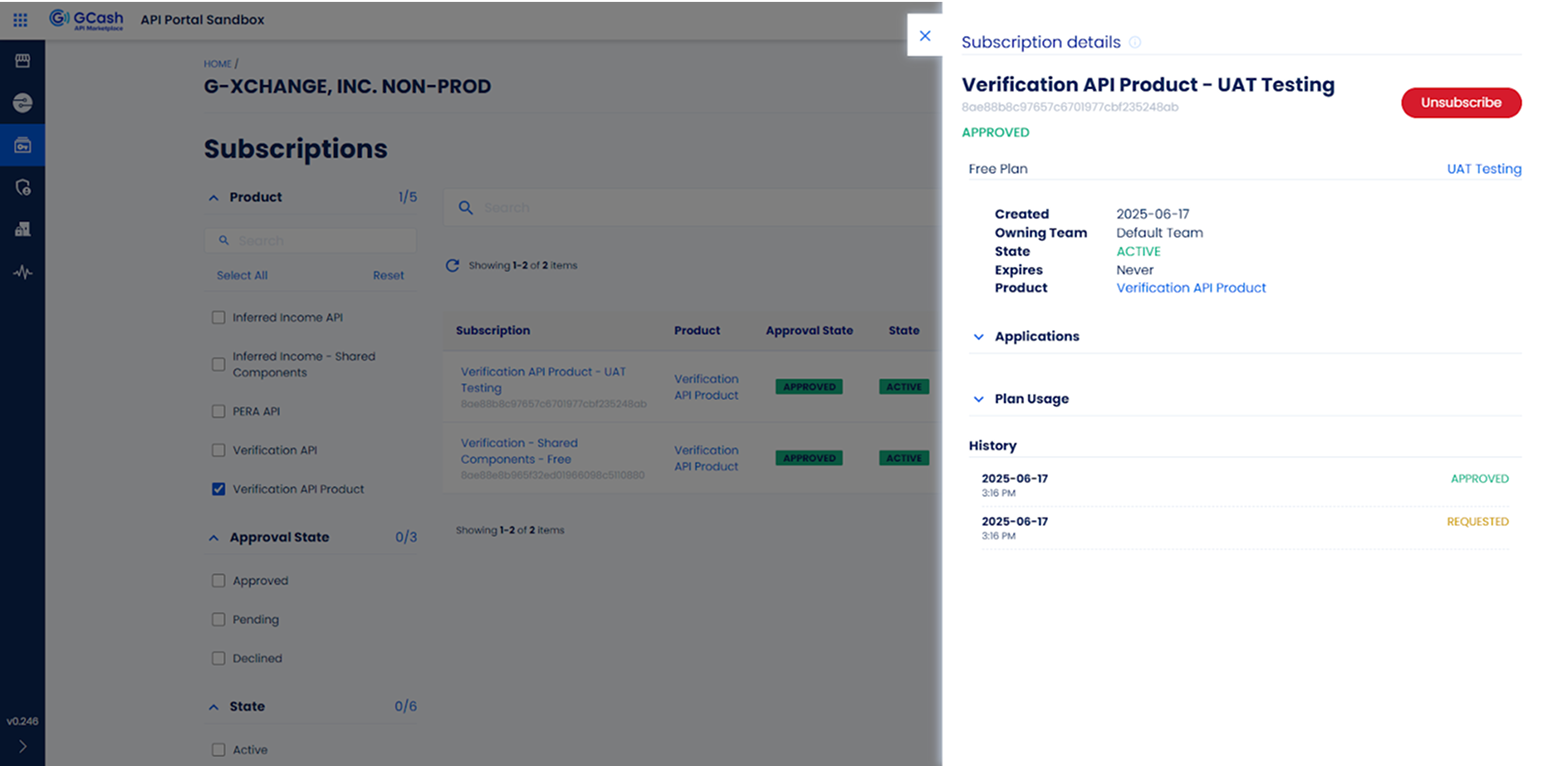Sort by the Approval State column header
1552x766 pixels.
(x=809, y=330)
